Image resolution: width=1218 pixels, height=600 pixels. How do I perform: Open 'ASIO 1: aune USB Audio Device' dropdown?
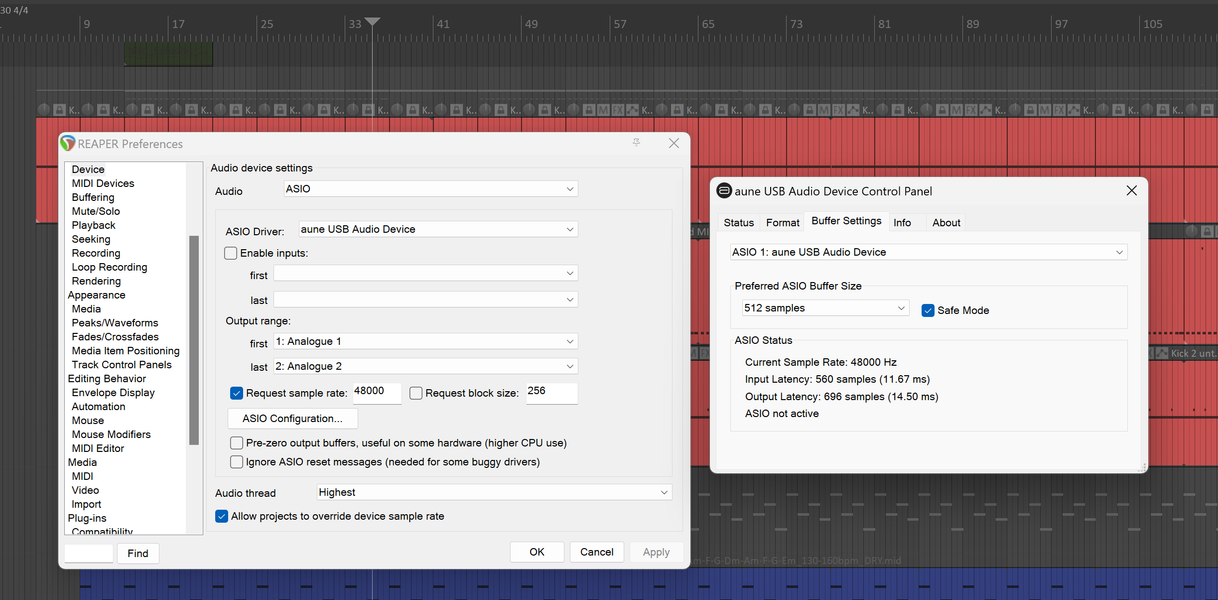(929, 252)
